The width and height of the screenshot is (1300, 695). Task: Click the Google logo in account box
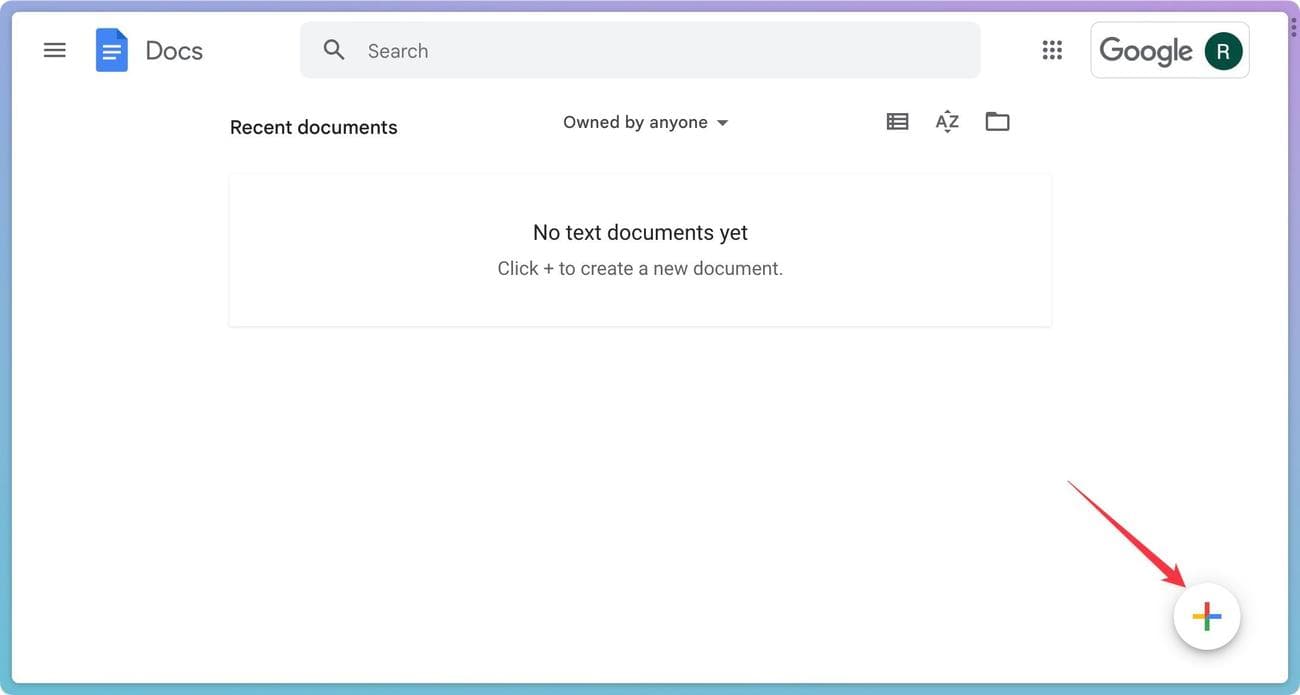tap(1146, 51)
